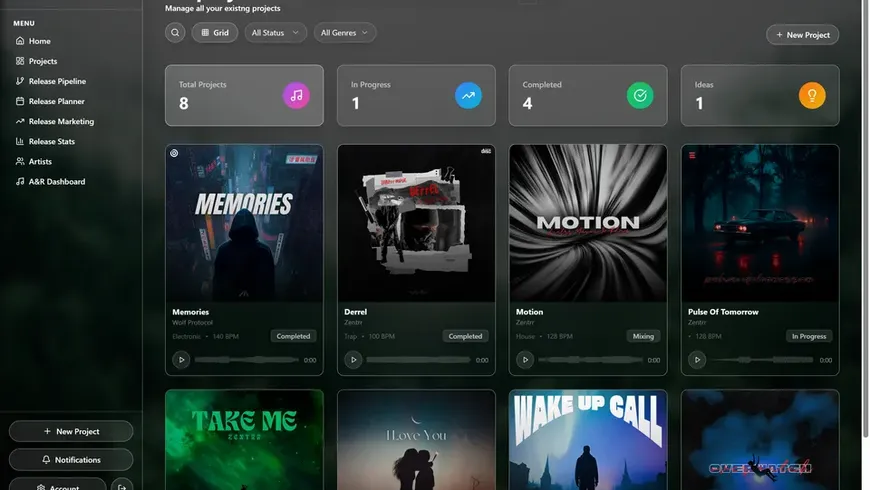This screenshot has width=870, height=490.
Task: Click the 'Memories' project title text
Action: tap(190, 312)
